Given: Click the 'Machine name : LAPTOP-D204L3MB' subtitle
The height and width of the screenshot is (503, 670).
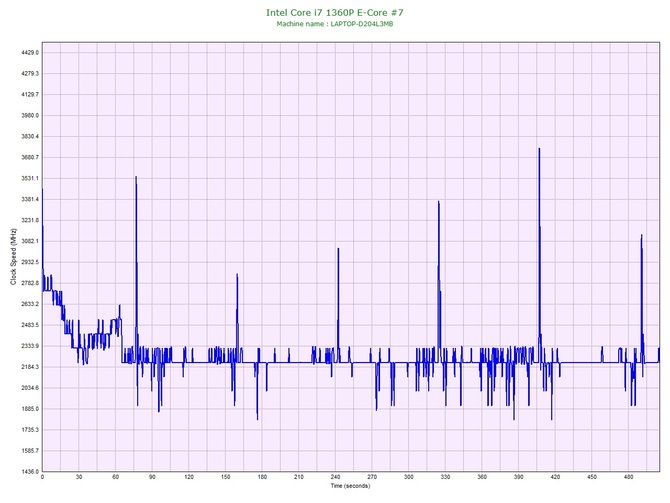Looking at the screenshot, I should [335, 24].
